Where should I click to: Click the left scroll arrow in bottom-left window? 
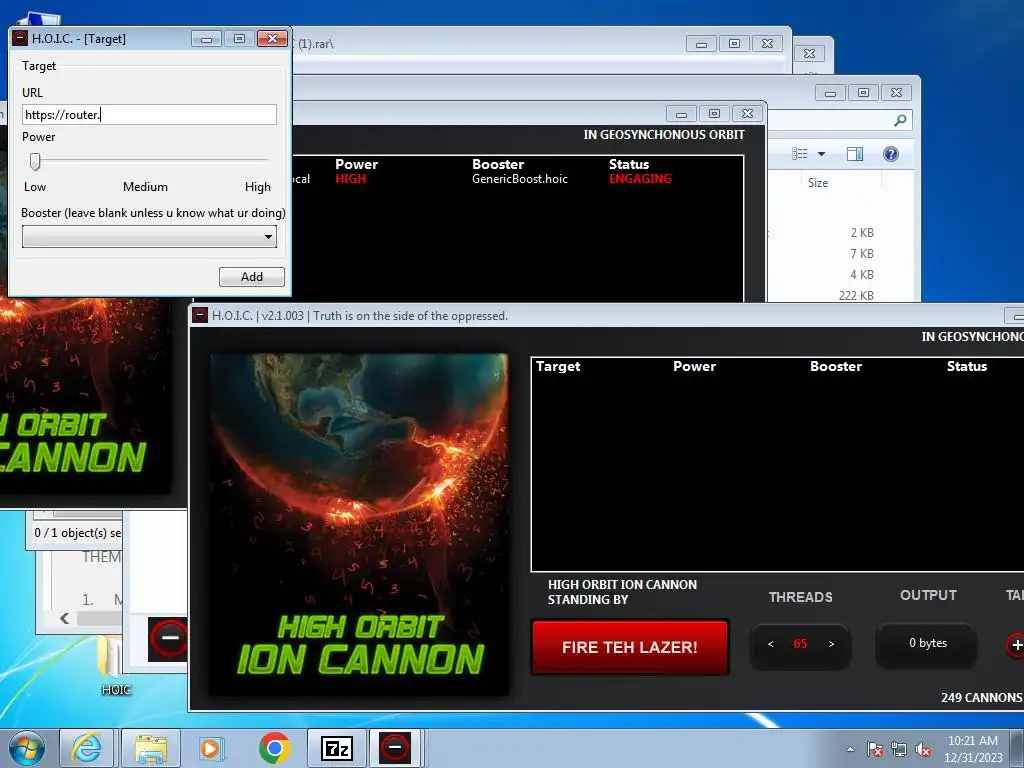65,618
